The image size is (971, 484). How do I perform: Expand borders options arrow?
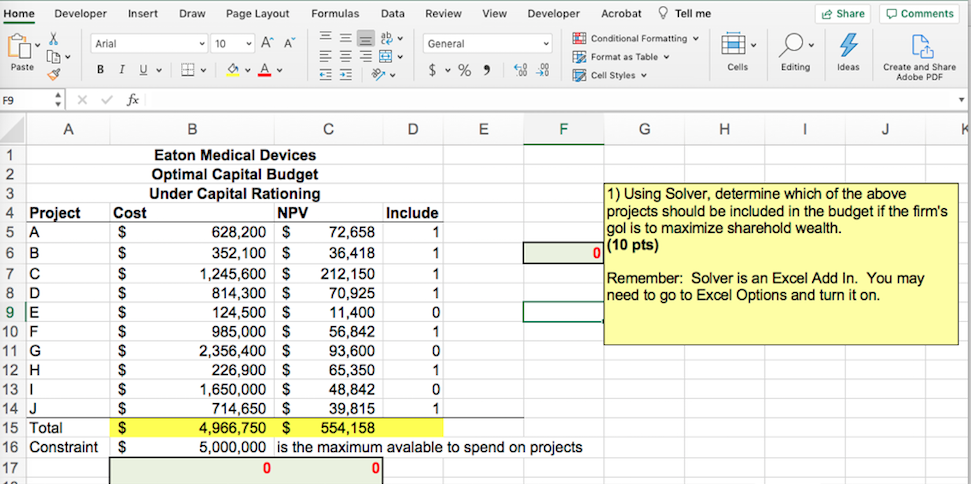[202, 71]
